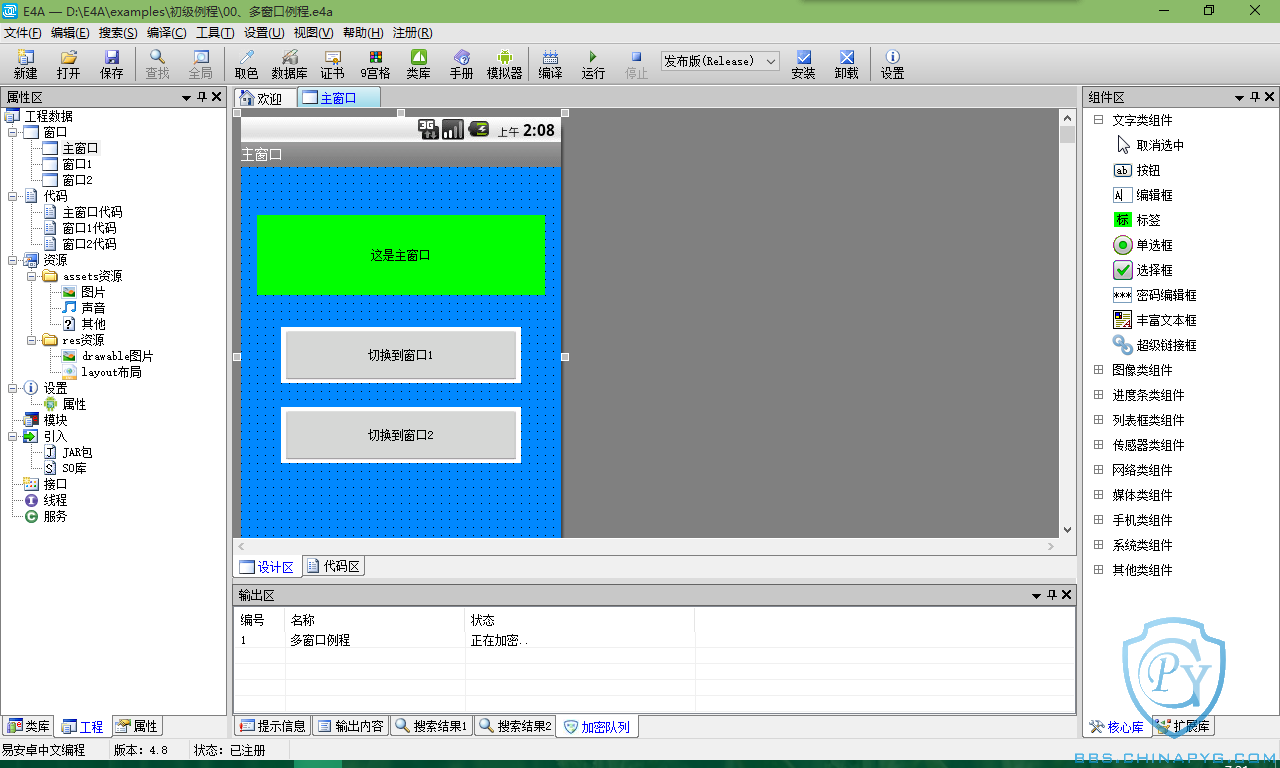The image size is (1280, 768).
Task: Open the 文件(F) menu
Action: tap(23, 33)
